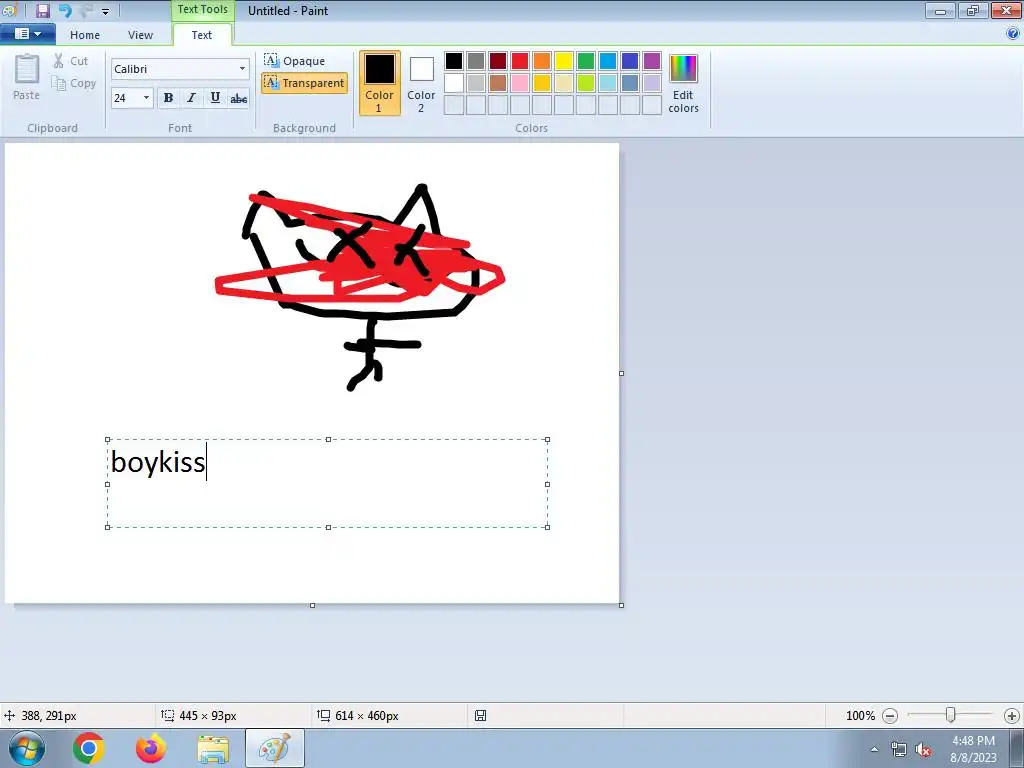
Task: Expand the Customize Quick Access Toolbar arrow
Action: click(x=105, y=11)
